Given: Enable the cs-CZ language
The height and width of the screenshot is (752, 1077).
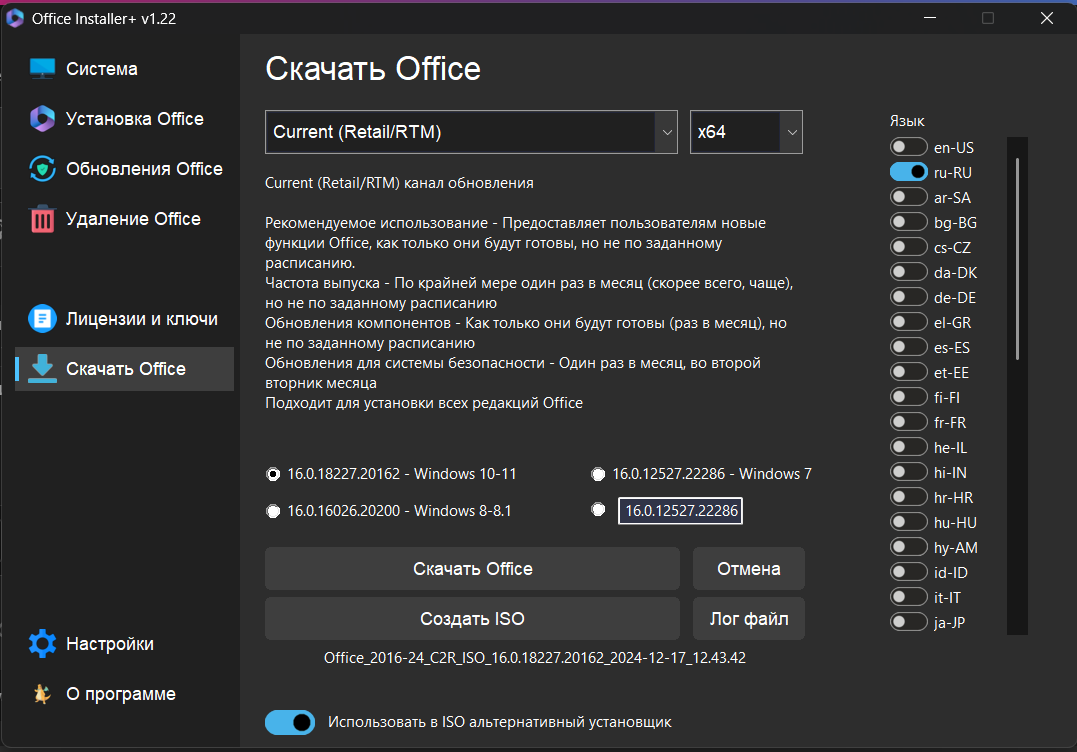Looking at the screenshot, I should (909, 247).
